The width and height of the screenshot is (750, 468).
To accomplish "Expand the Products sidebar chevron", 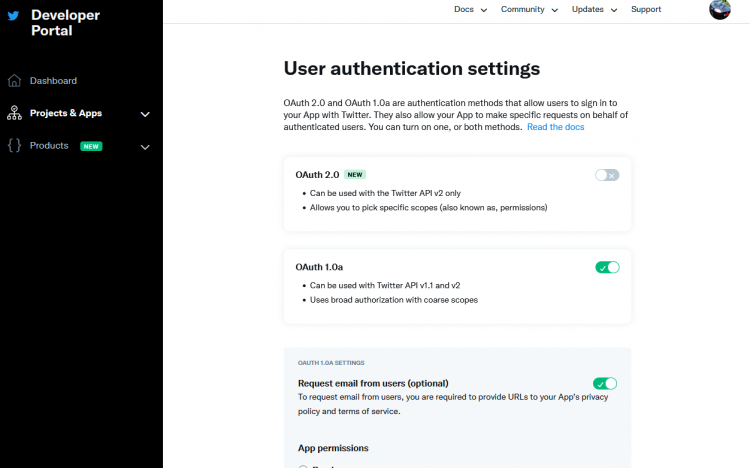I will [145, 147].
